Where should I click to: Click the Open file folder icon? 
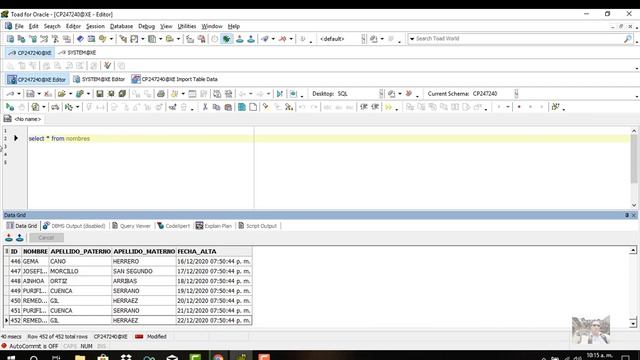coord(62,94)
